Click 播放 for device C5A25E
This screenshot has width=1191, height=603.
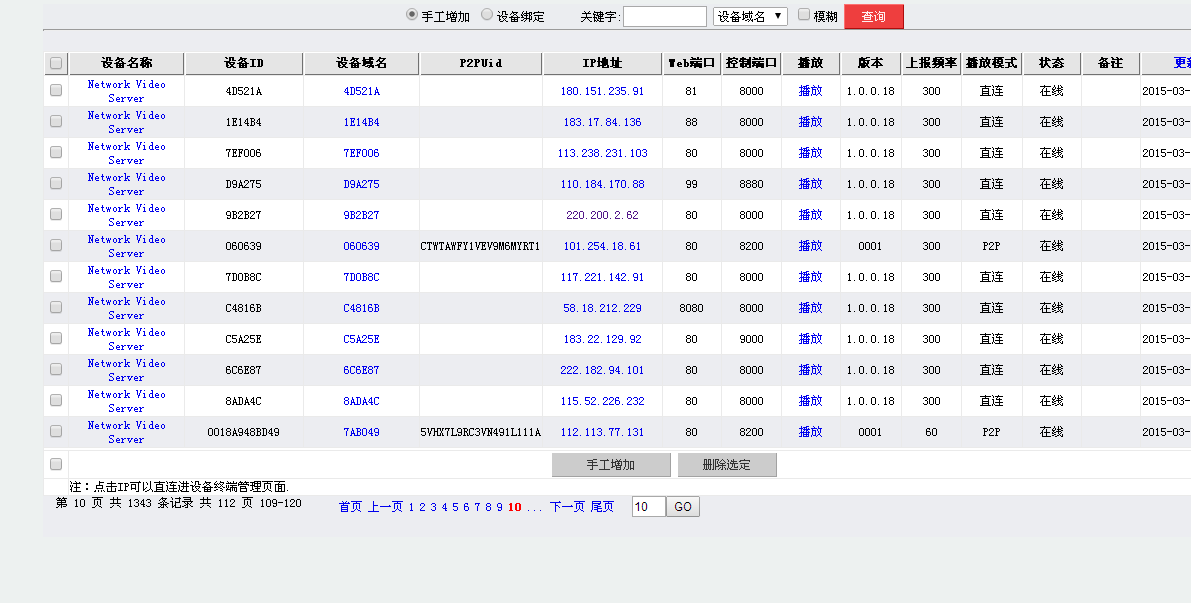coord(810,339)
